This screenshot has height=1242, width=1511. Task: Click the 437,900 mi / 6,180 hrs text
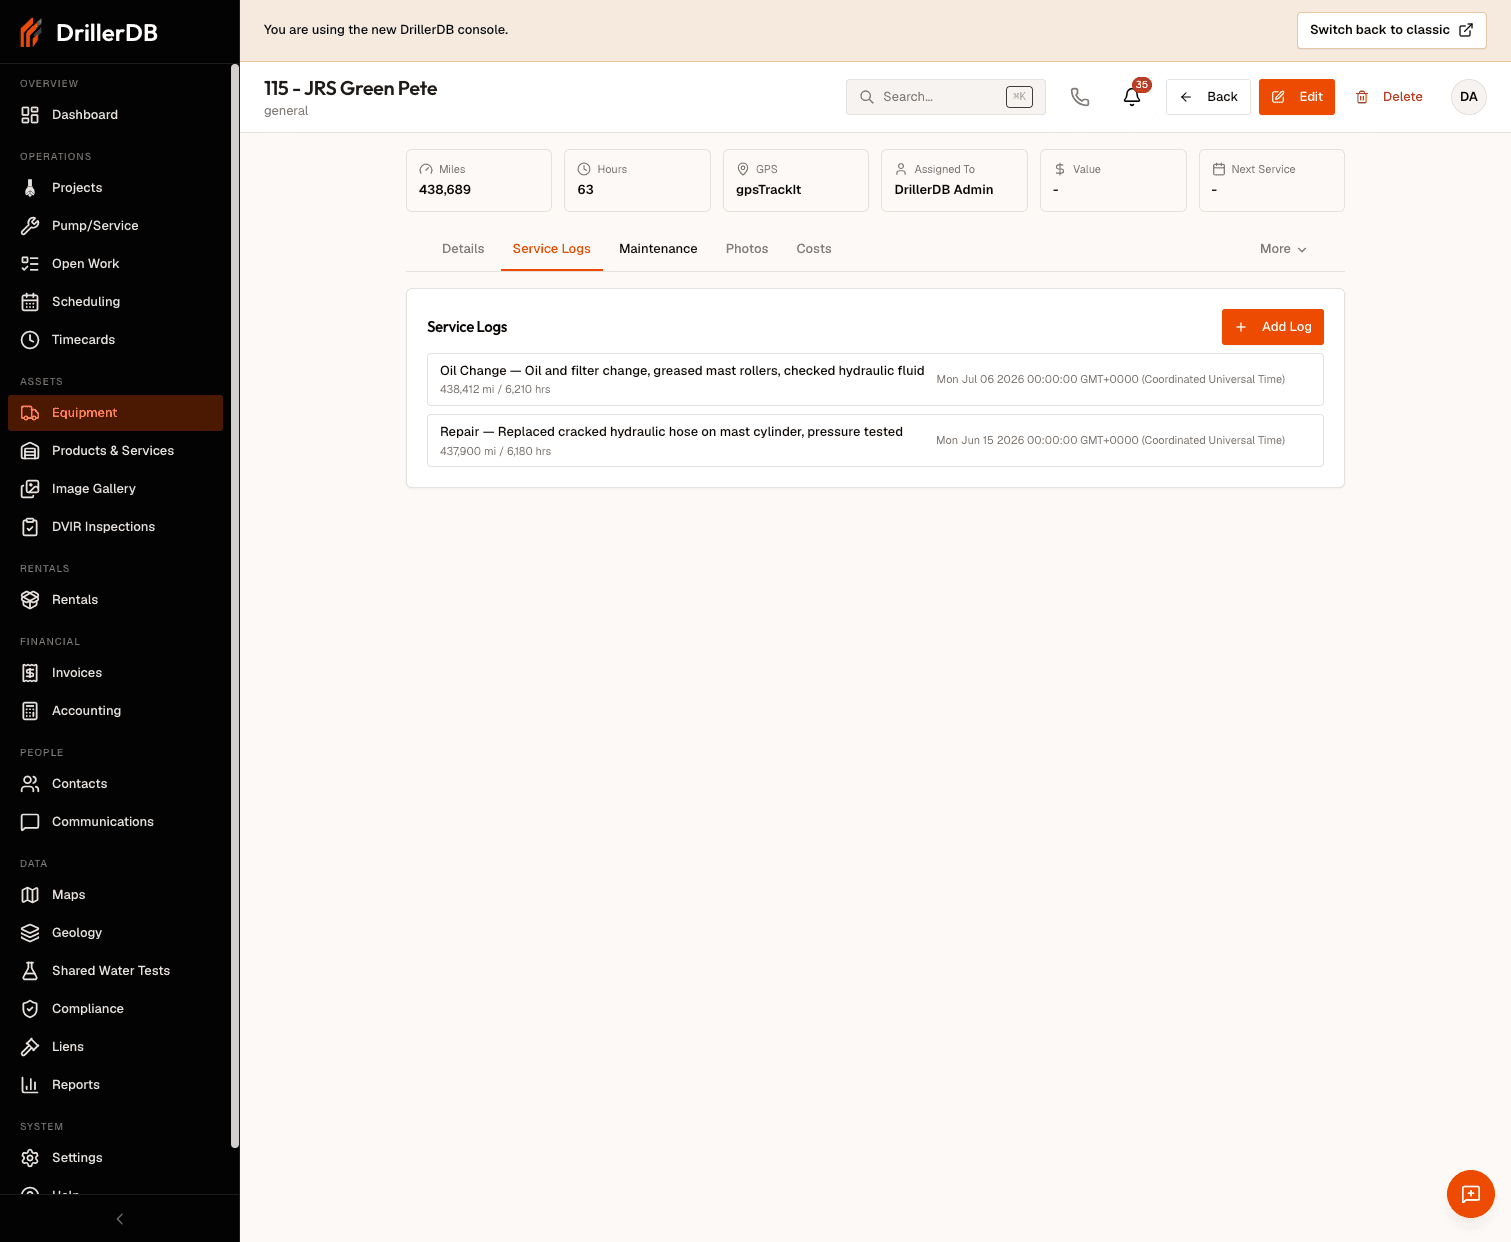495,452
